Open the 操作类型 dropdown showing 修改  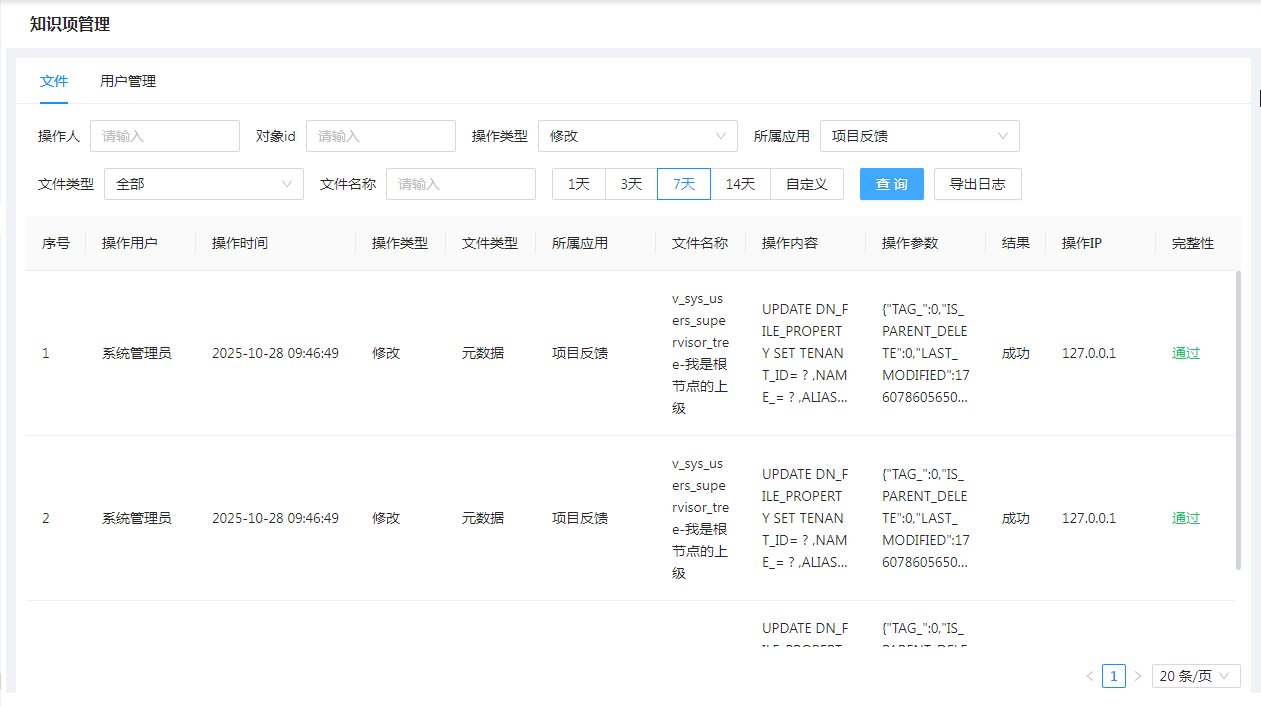pyautogui.click(x=637, y=136)
